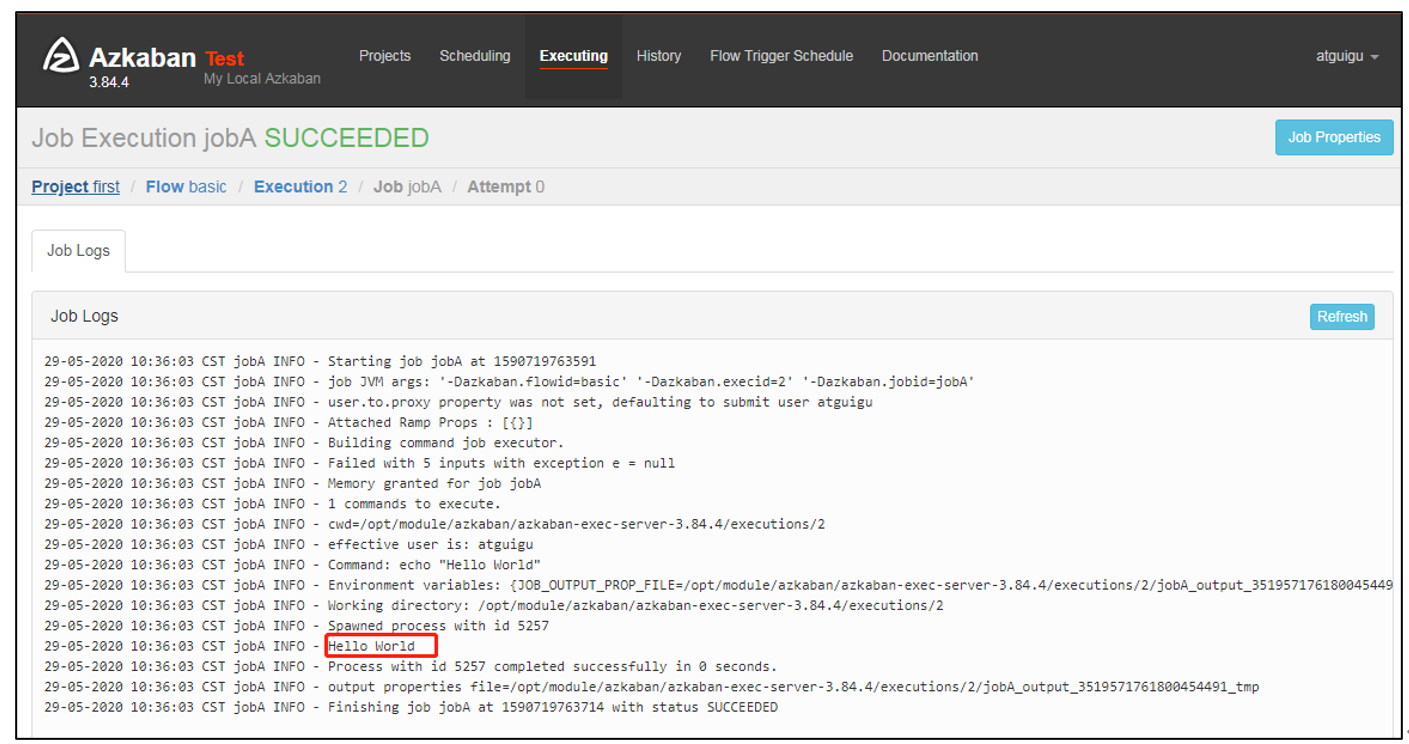1409x744 pixels.
Task: Click the 'Memory granted for job jobA' line
Action: tap(293, 483)
